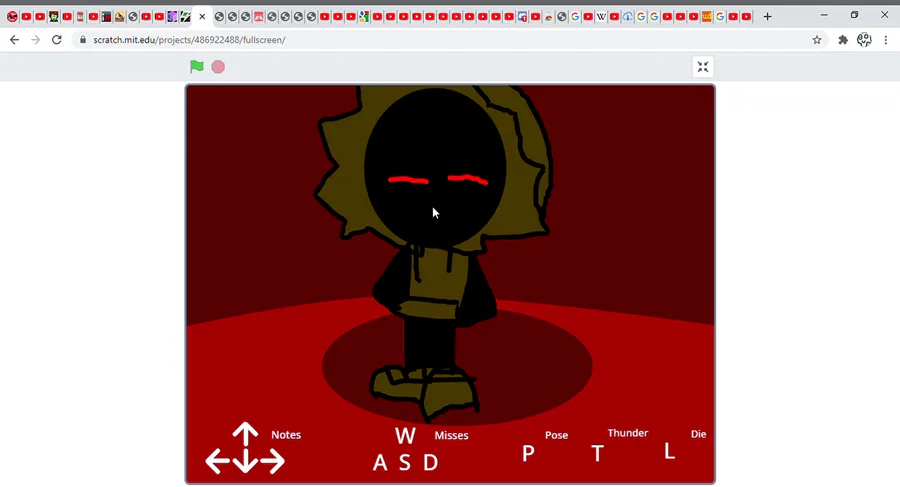Open the Chrome extensions puzzle icon

843,40
